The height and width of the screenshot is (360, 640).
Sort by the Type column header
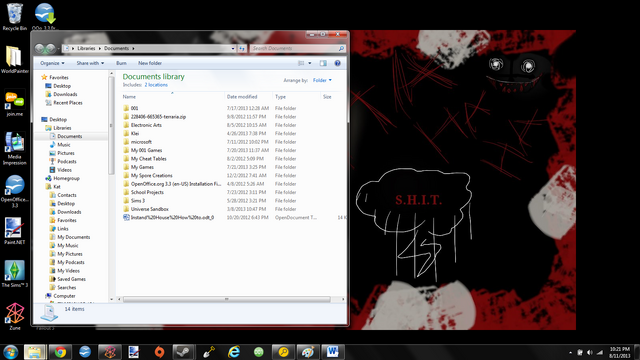coord(280,97)
